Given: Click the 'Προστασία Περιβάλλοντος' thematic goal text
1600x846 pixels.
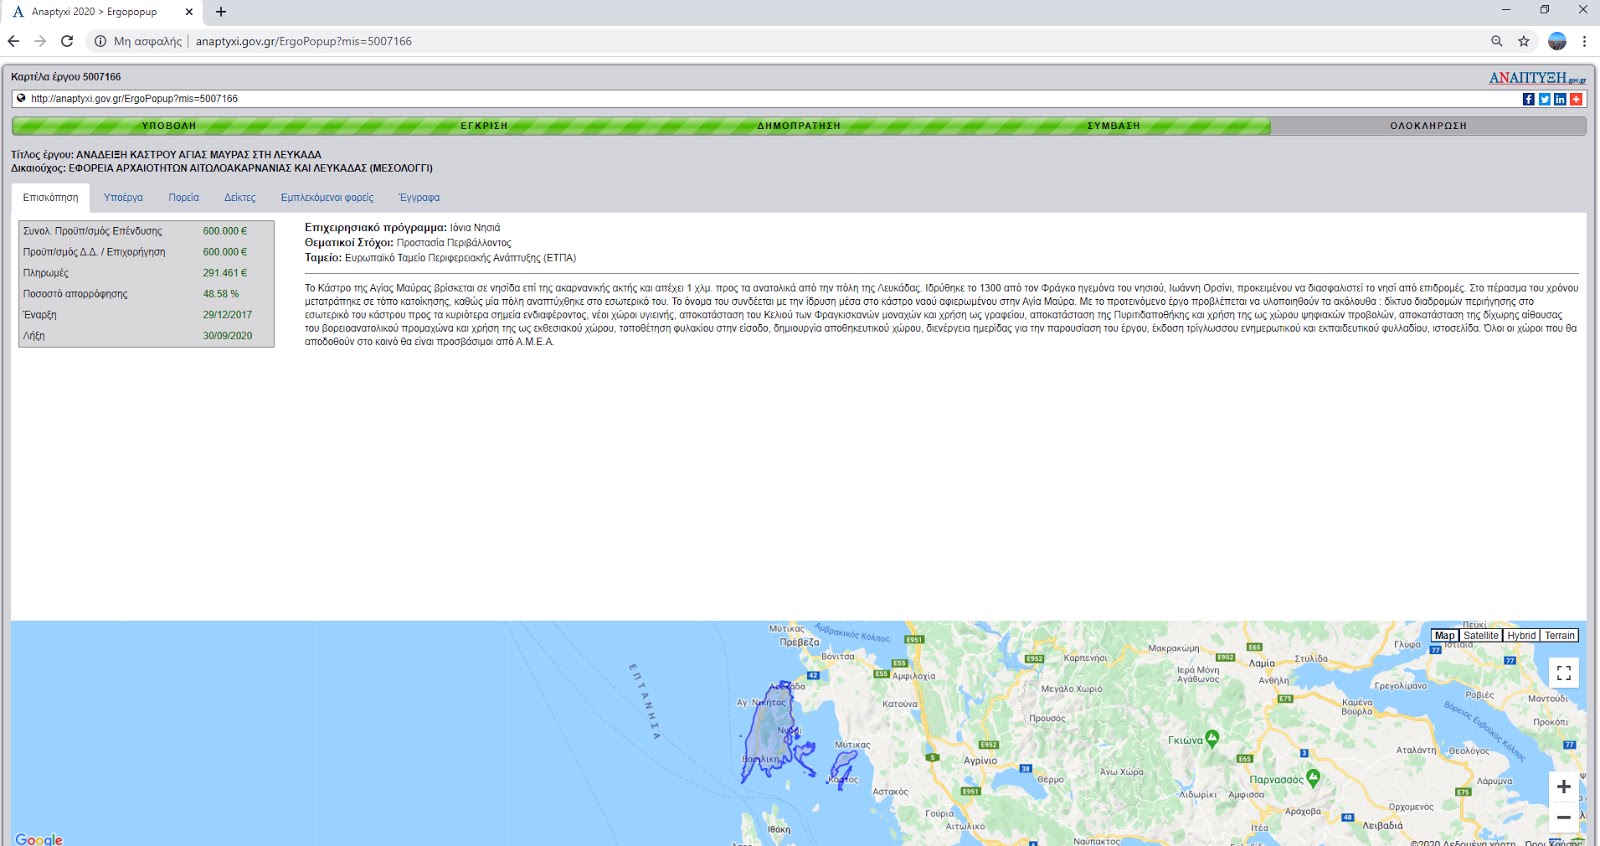Looking at the screenshot, I should coord(454,243).
